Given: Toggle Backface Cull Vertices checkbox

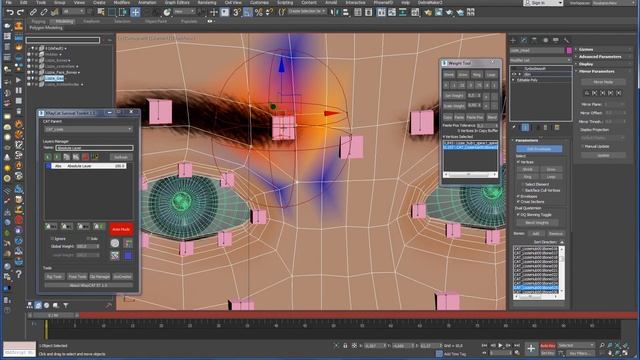Looking at the screenshot, I should click(x=523, y=190).
